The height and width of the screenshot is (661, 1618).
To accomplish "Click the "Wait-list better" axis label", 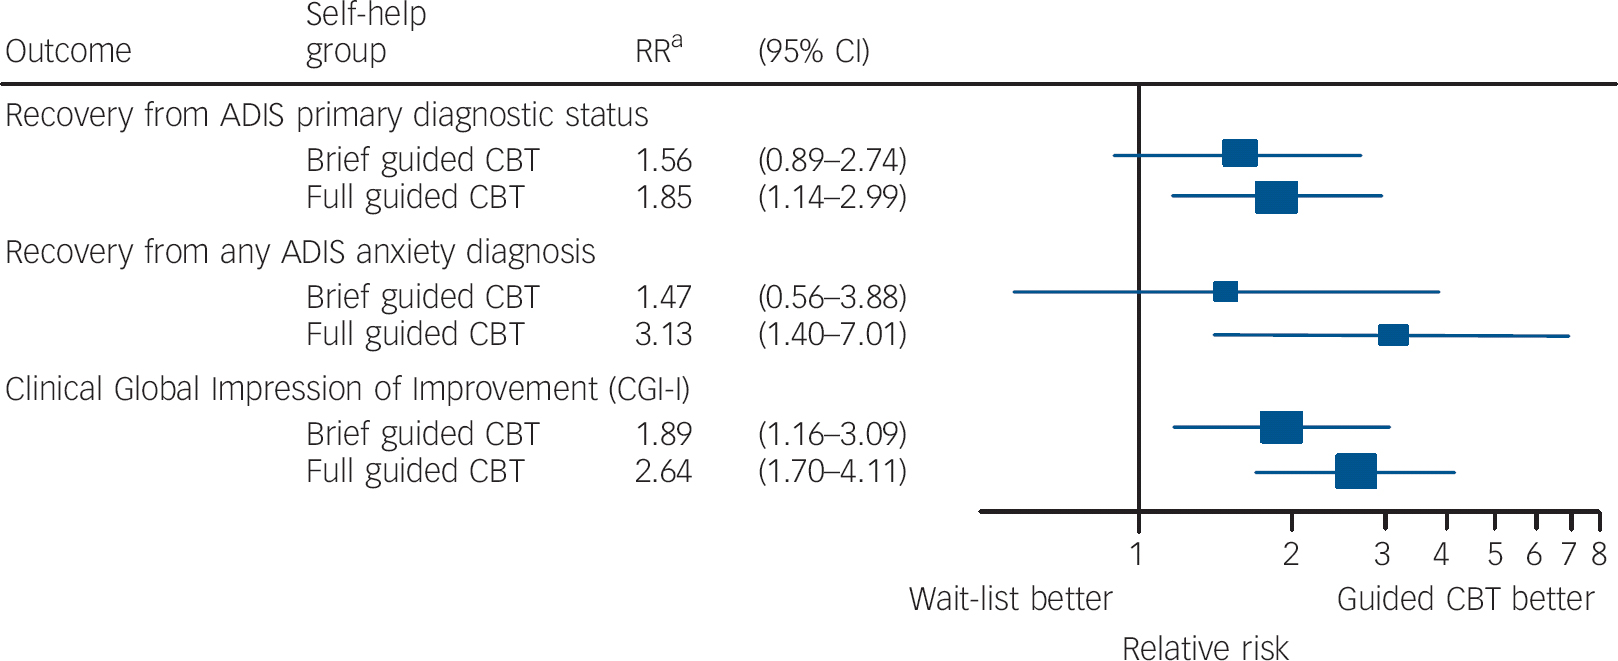I will point(1010,599).
